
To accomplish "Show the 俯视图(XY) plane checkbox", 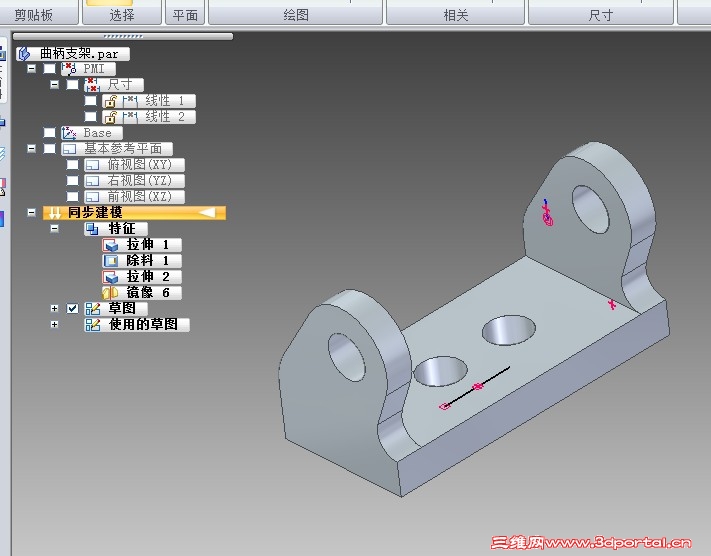I will click(72, 165).
